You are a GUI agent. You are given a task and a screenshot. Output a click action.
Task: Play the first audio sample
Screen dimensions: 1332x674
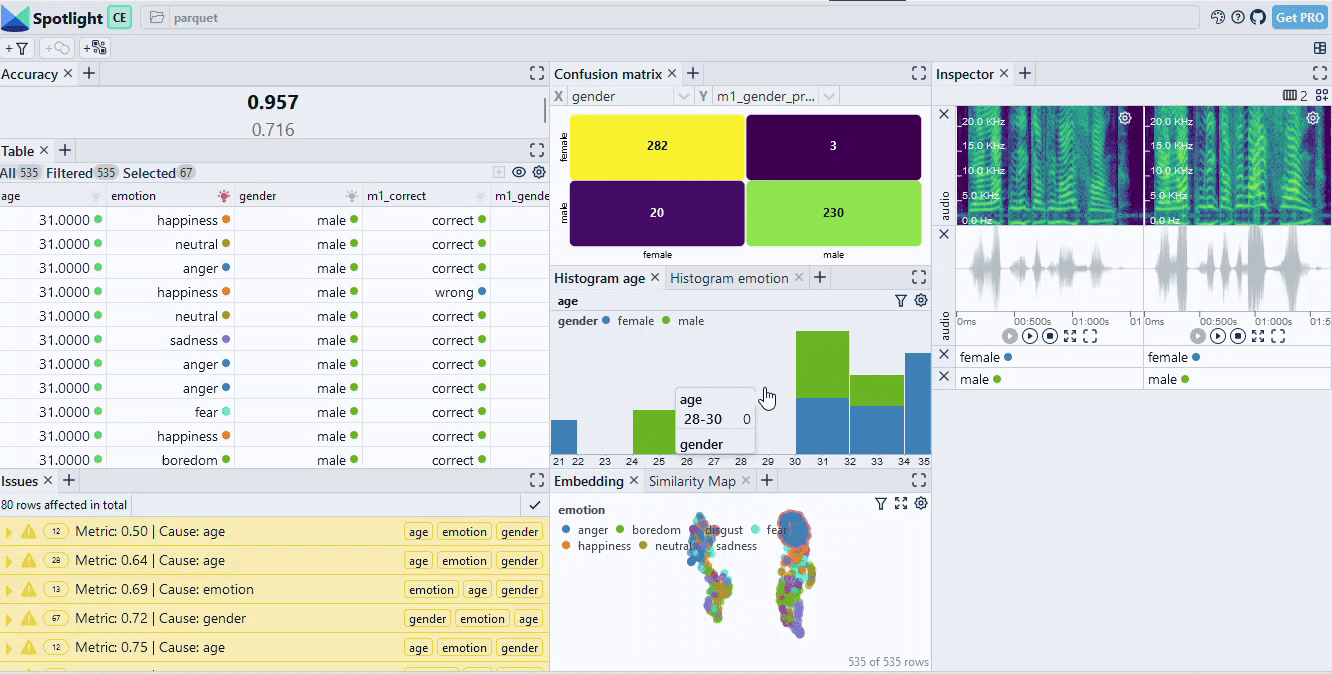click(1030, 336)
